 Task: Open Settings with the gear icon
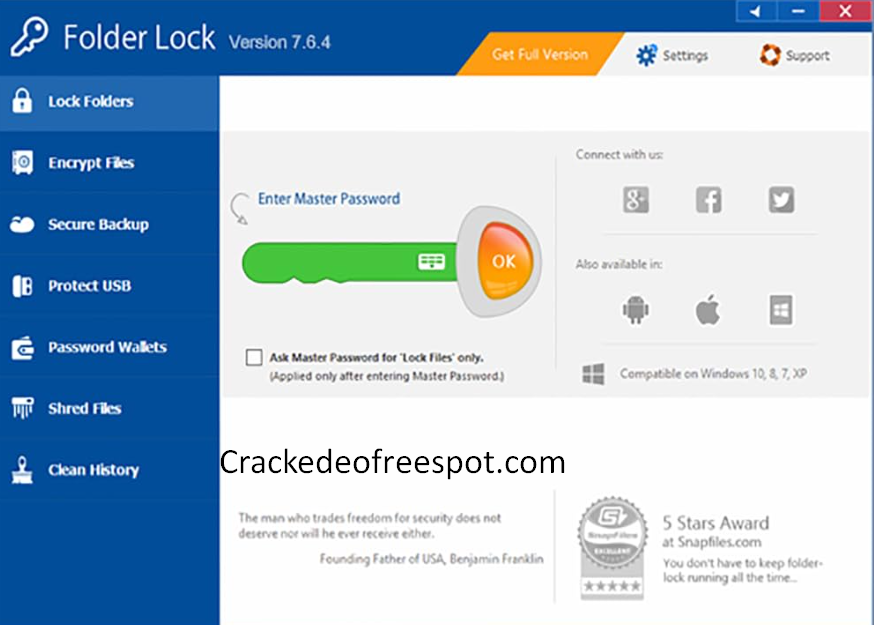(x=646, y=55)
